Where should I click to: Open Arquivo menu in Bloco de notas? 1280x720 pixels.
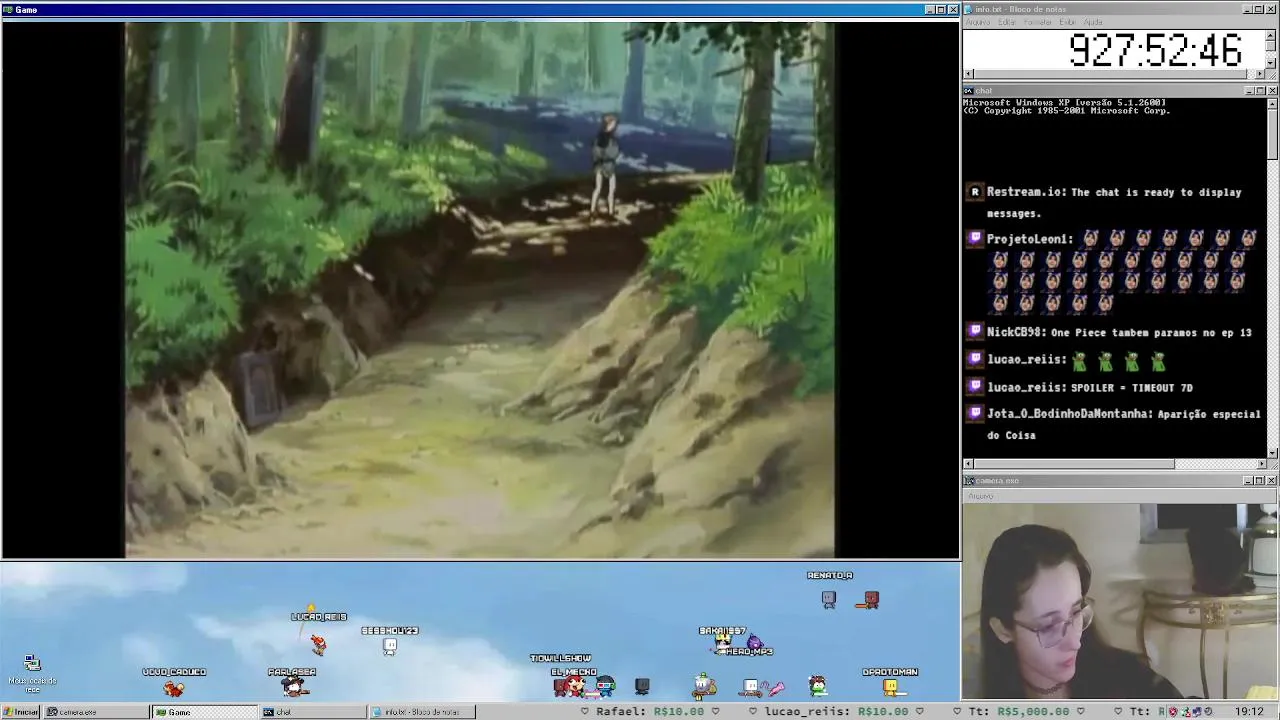pyautogui.click(x=977, y=22)
